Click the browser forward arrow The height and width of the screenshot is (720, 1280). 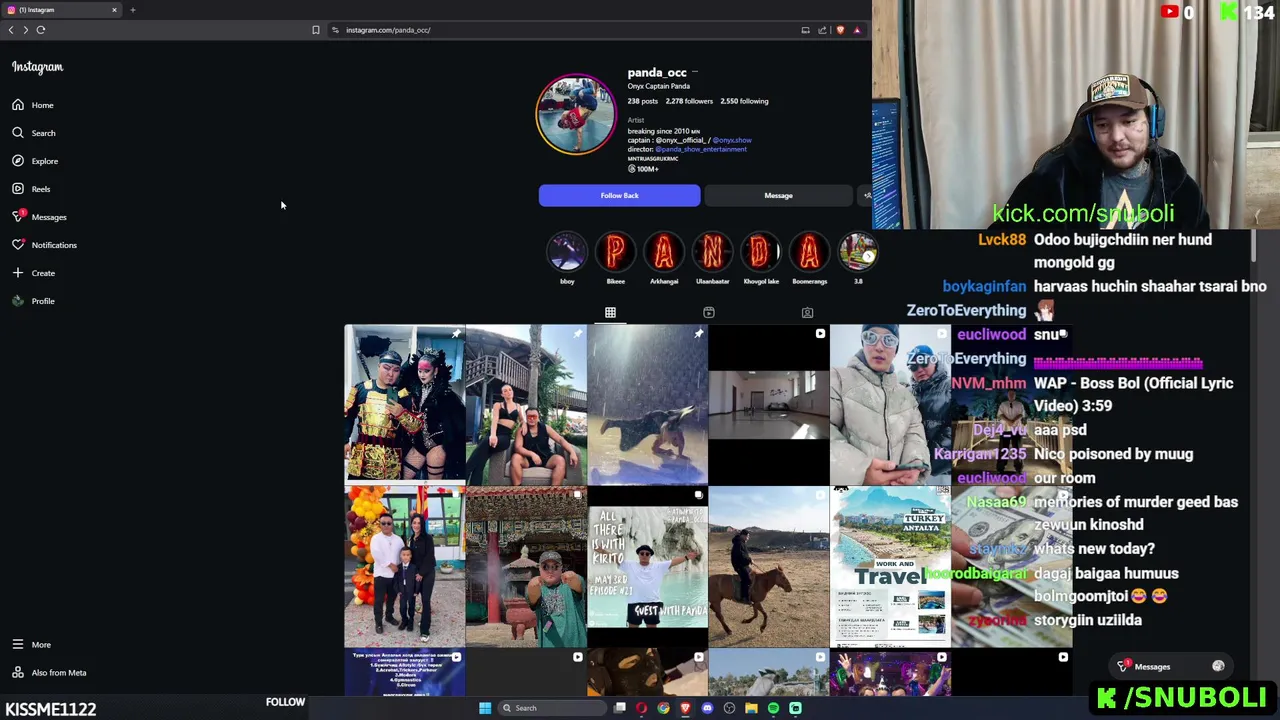[26, 30]
